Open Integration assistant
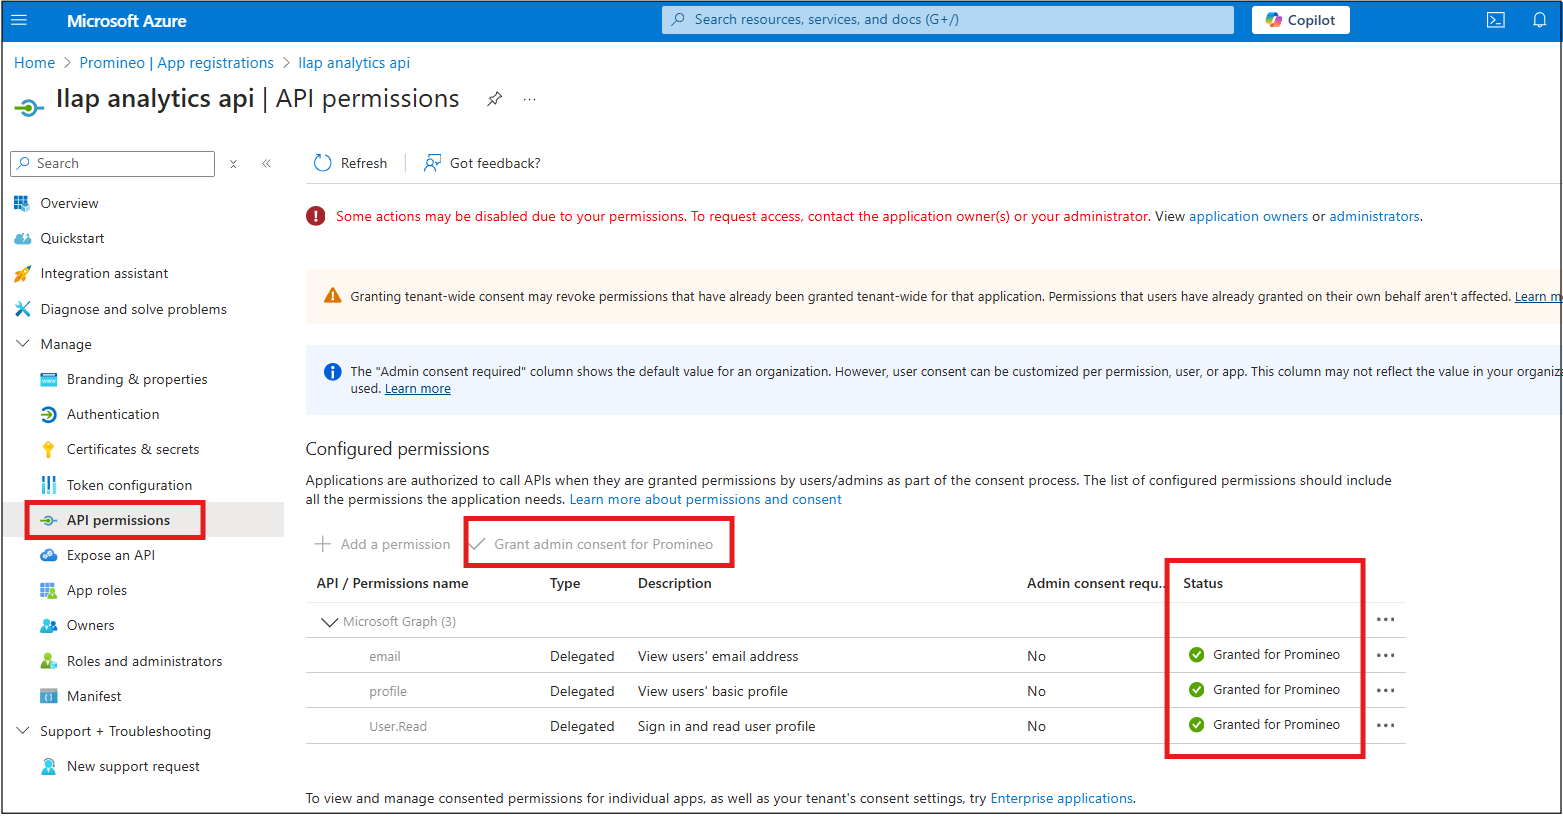The height and width of the screenshot is (824, 1563). (x=104, y=273)
